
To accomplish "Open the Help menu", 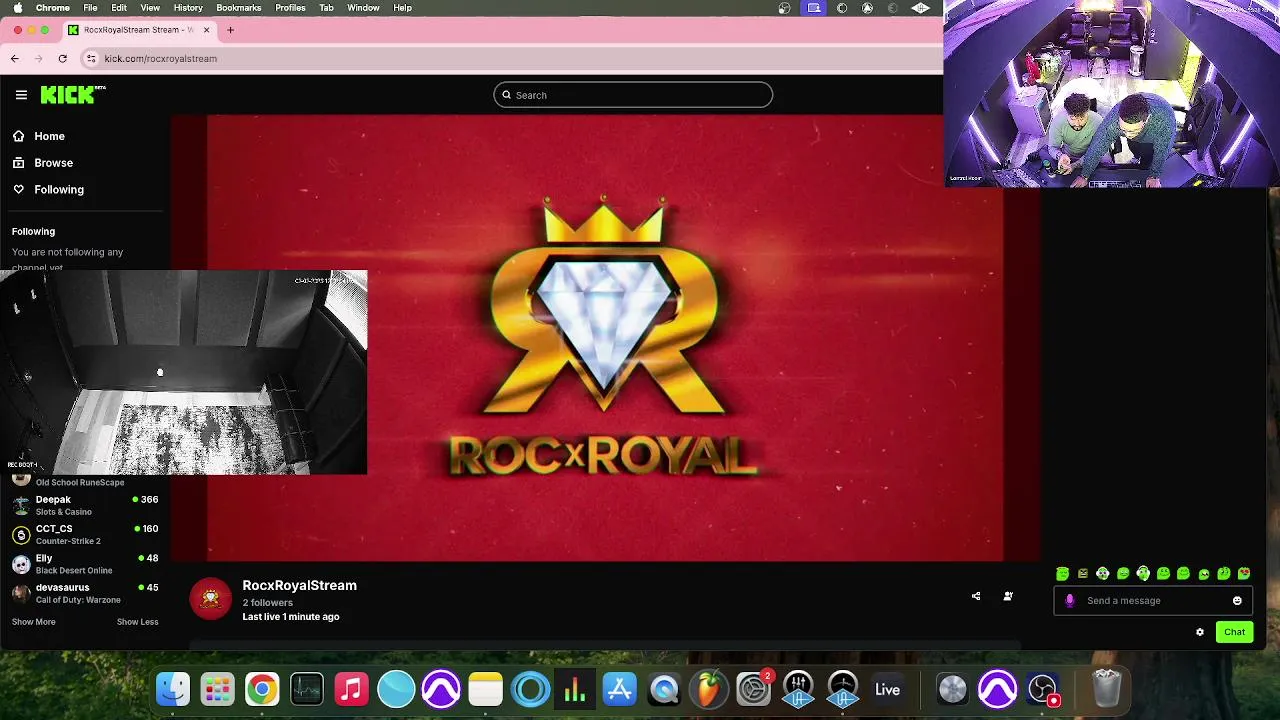I will [402, 8].
